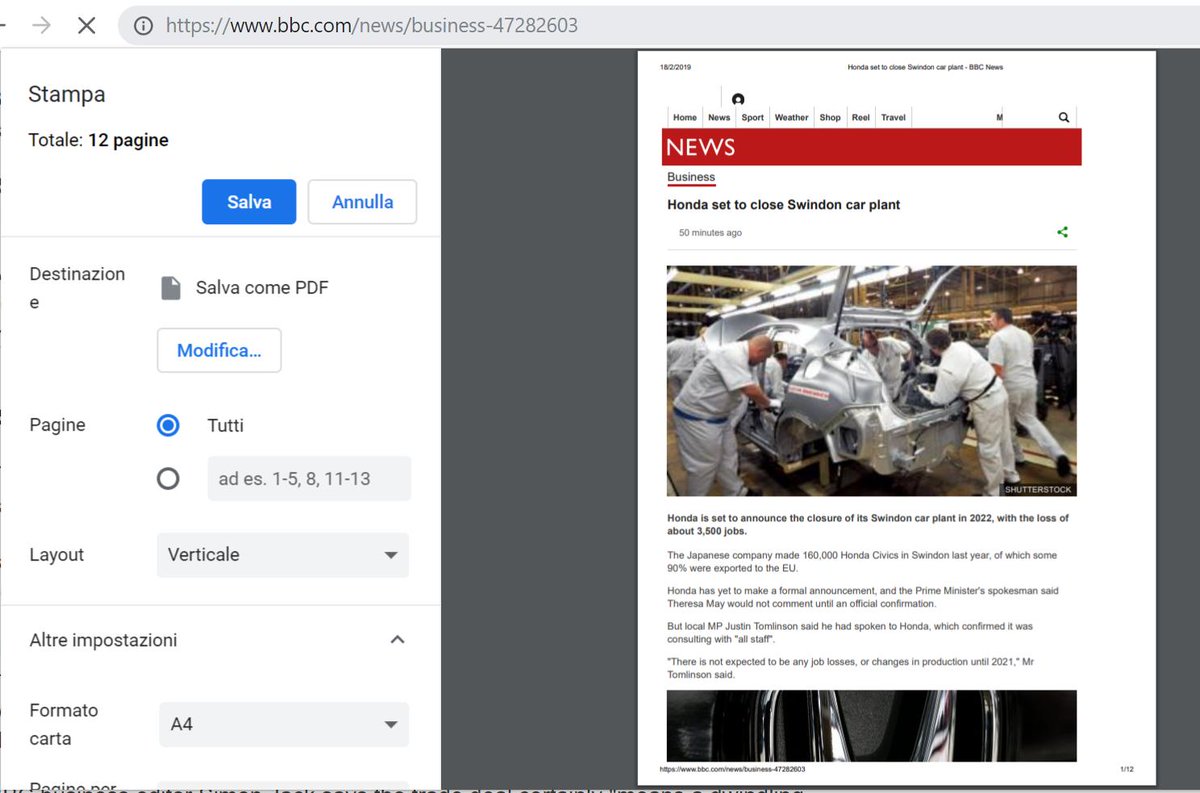This screenshot has width=1200, height=793.
Task: Click the preview footer URL text
Action: pyautogui.click(x=732, y=769)
